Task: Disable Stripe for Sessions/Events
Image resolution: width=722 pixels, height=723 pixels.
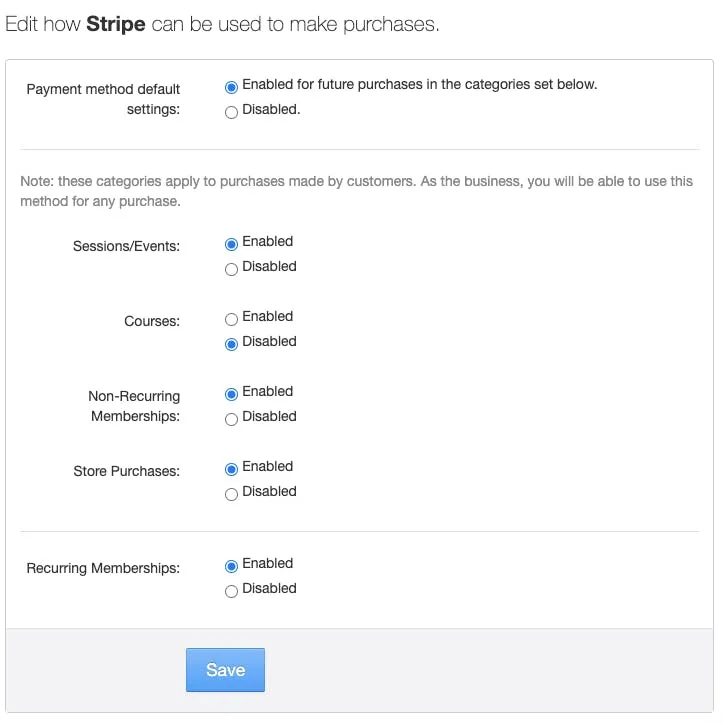Action: [231, 269]
